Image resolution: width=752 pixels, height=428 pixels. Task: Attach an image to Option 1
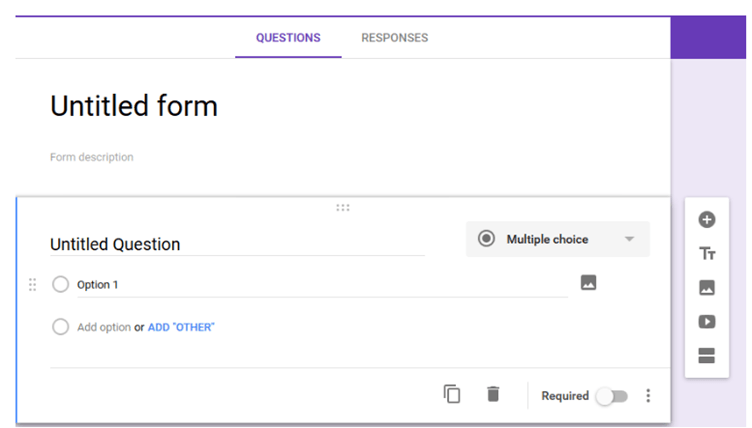point(588,283)
